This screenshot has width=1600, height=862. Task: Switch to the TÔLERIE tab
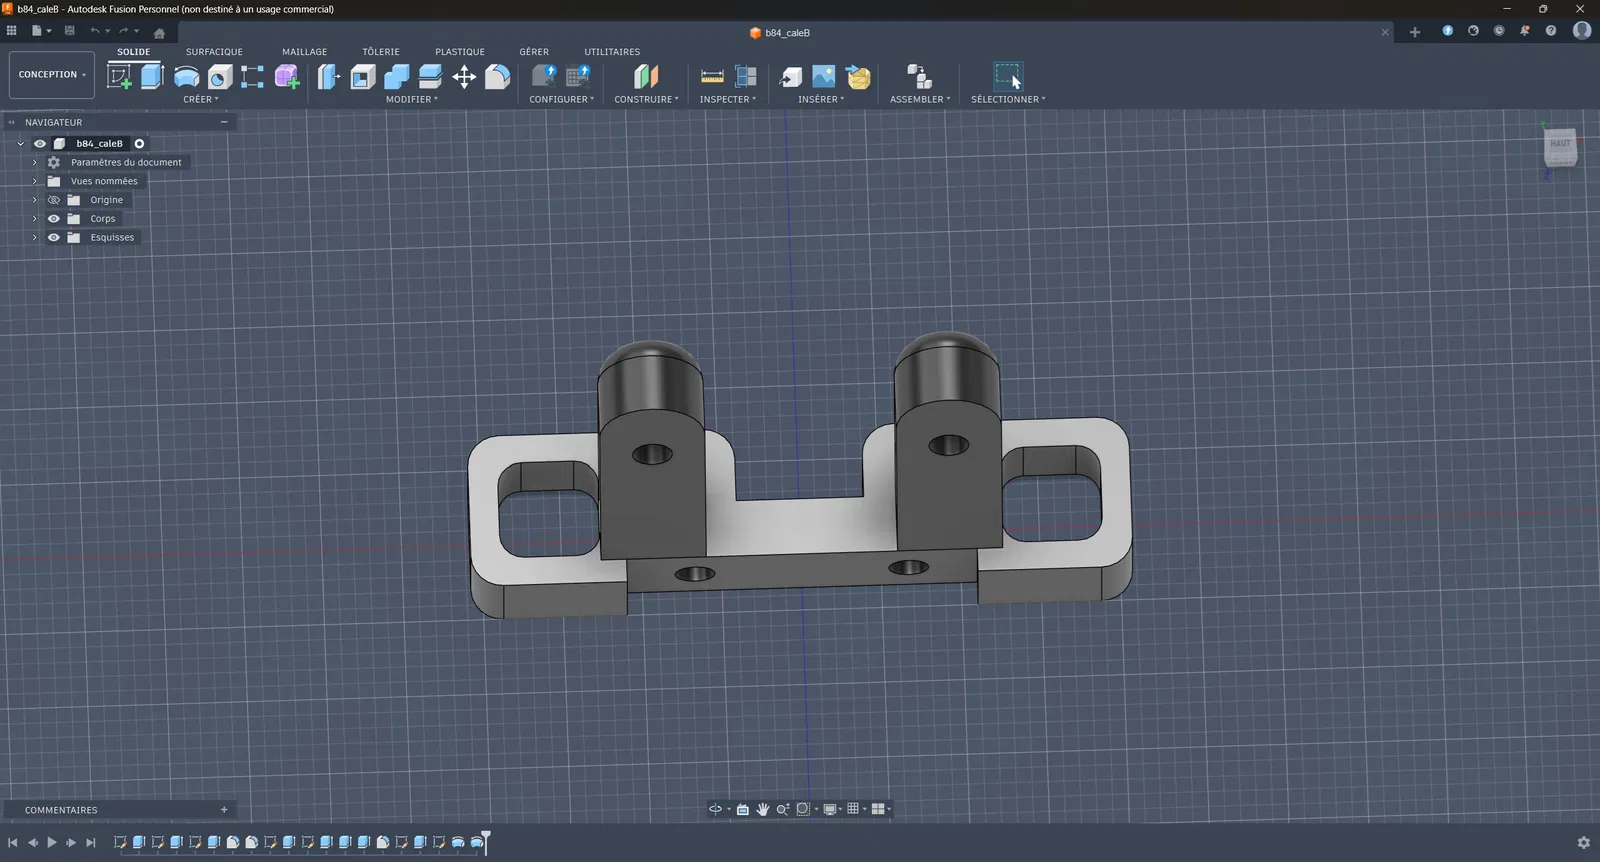[x=380, y=52]
